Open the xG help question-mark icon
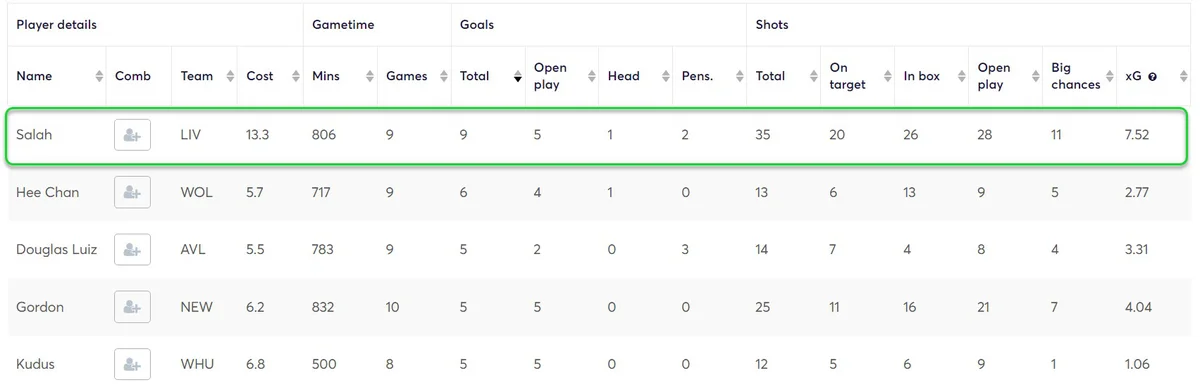 pyautogui.click(x=1152, y=77)
